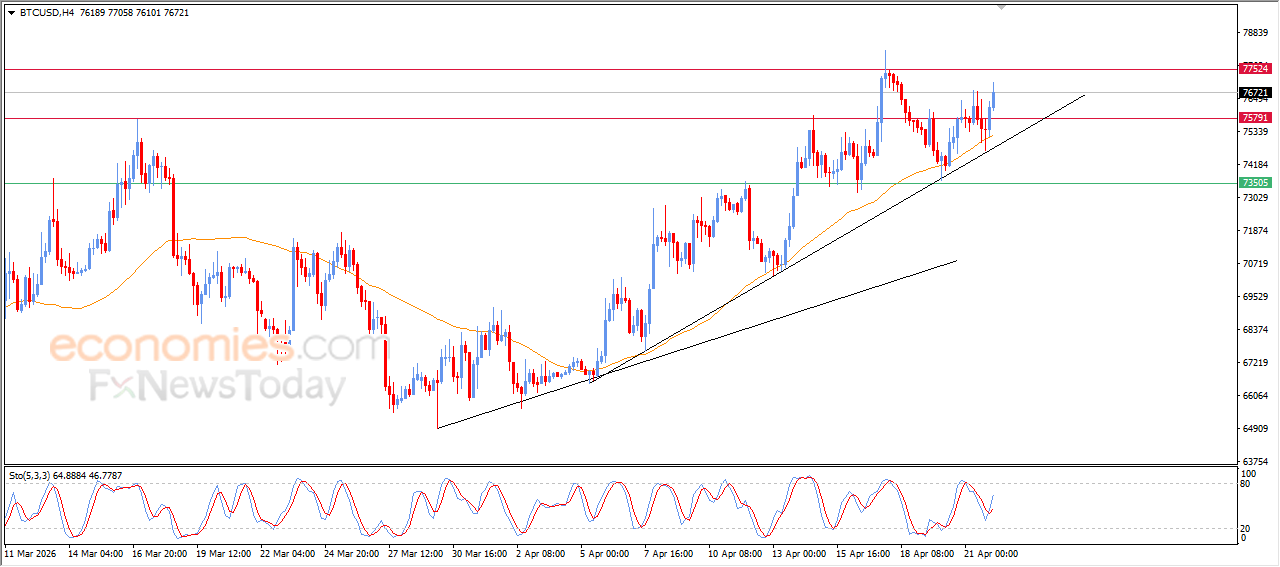
Task: Click the 20 level on stochastic scale
Action: 1247,527
